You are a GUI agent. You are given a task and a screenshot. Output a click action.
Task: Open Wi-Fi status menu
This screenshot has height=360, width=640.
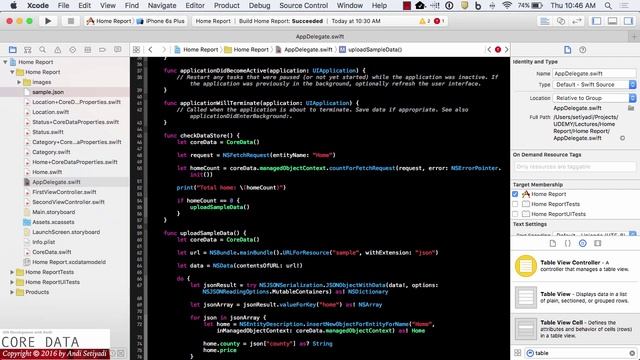[x=507, y=5]
